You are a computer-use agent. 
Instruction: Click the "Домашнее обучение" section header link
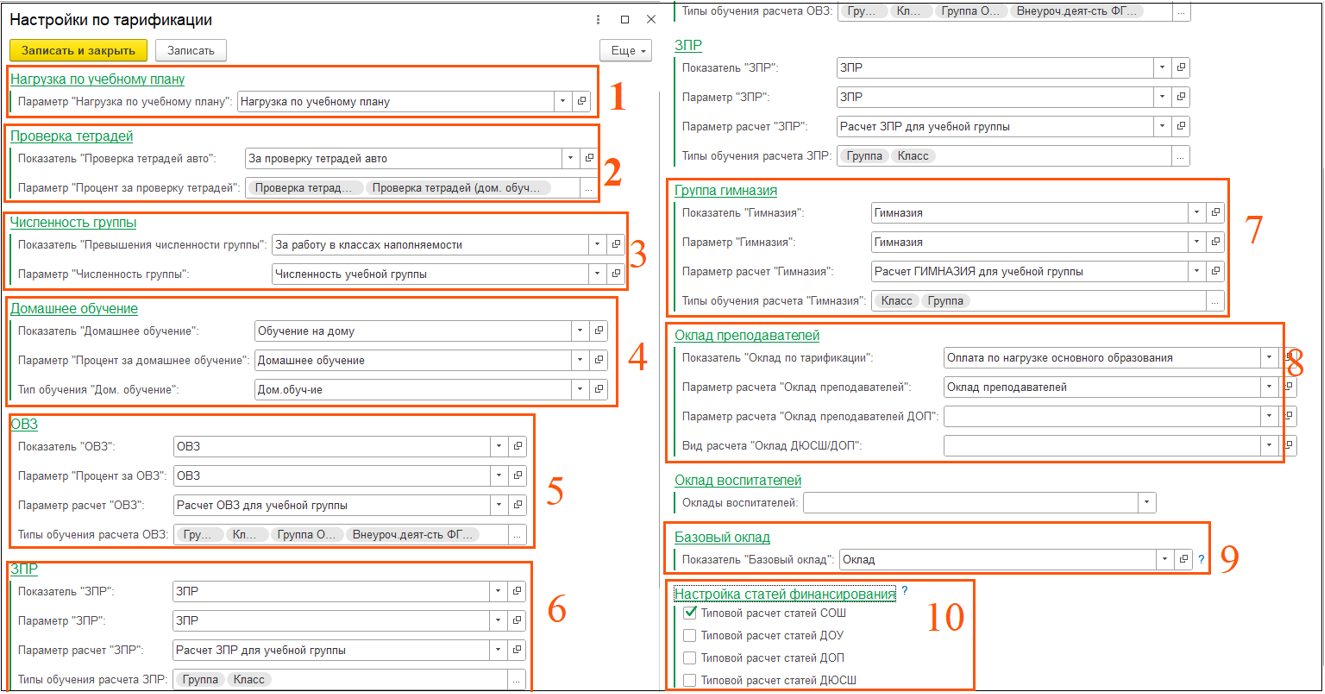[x=74, y=309]
